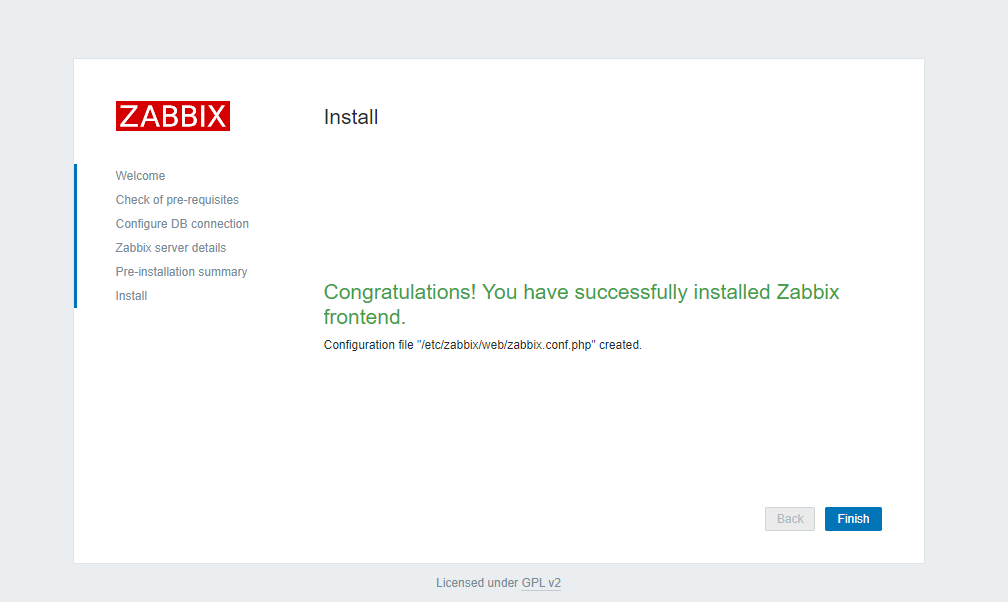Go to Check of pre-requisites step
The height and width of the screenshot is (602, 1008).
[x=177, y=200]
